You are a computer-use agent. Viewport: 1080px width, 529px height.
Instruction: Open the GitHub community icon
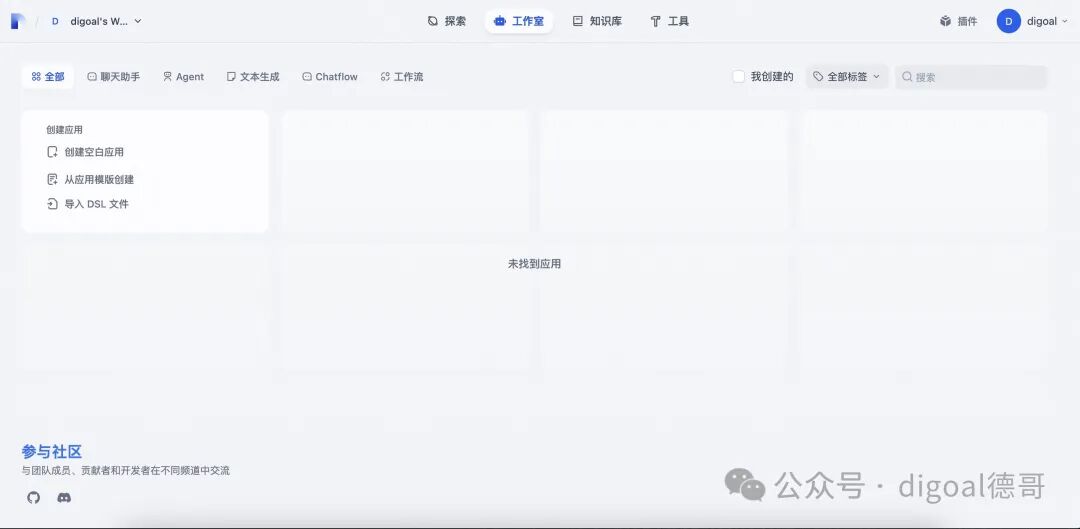point(34,497)
